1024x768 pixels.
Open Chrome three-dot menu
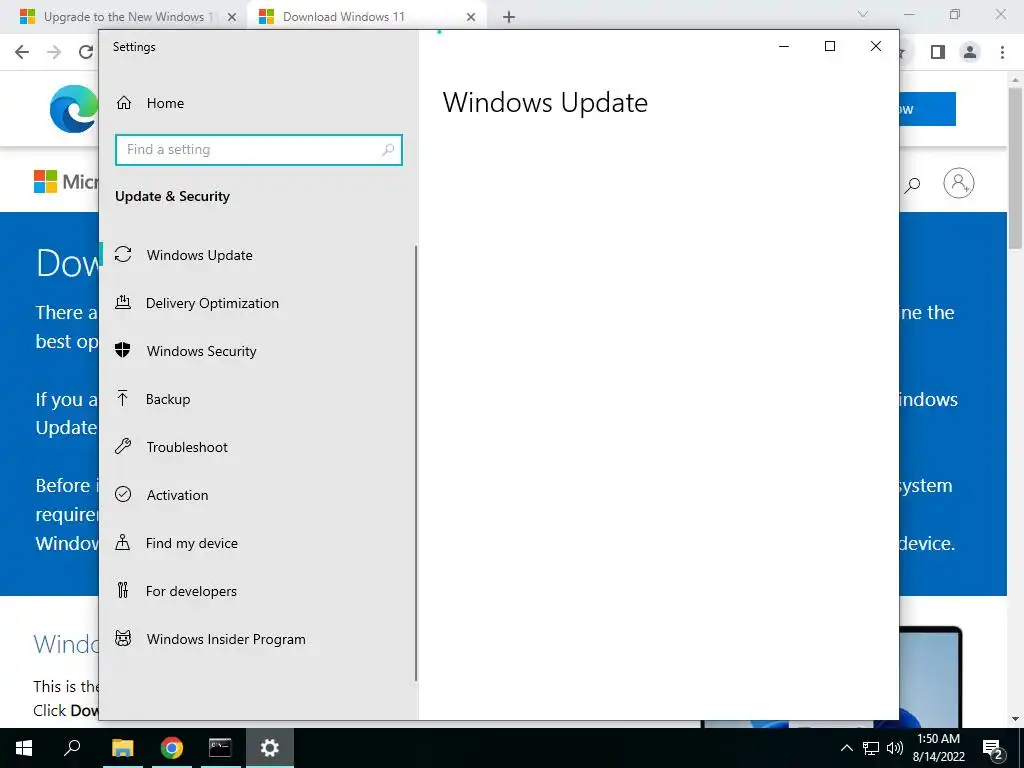tap(1002, 52)
